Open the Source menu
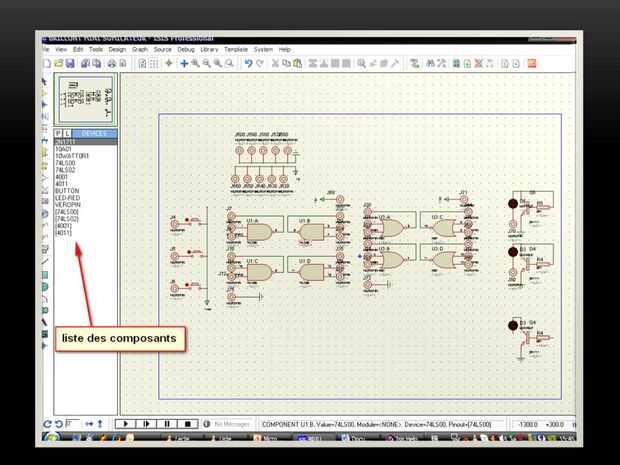This screenshot has width=620, height=465. coord(163,49)
